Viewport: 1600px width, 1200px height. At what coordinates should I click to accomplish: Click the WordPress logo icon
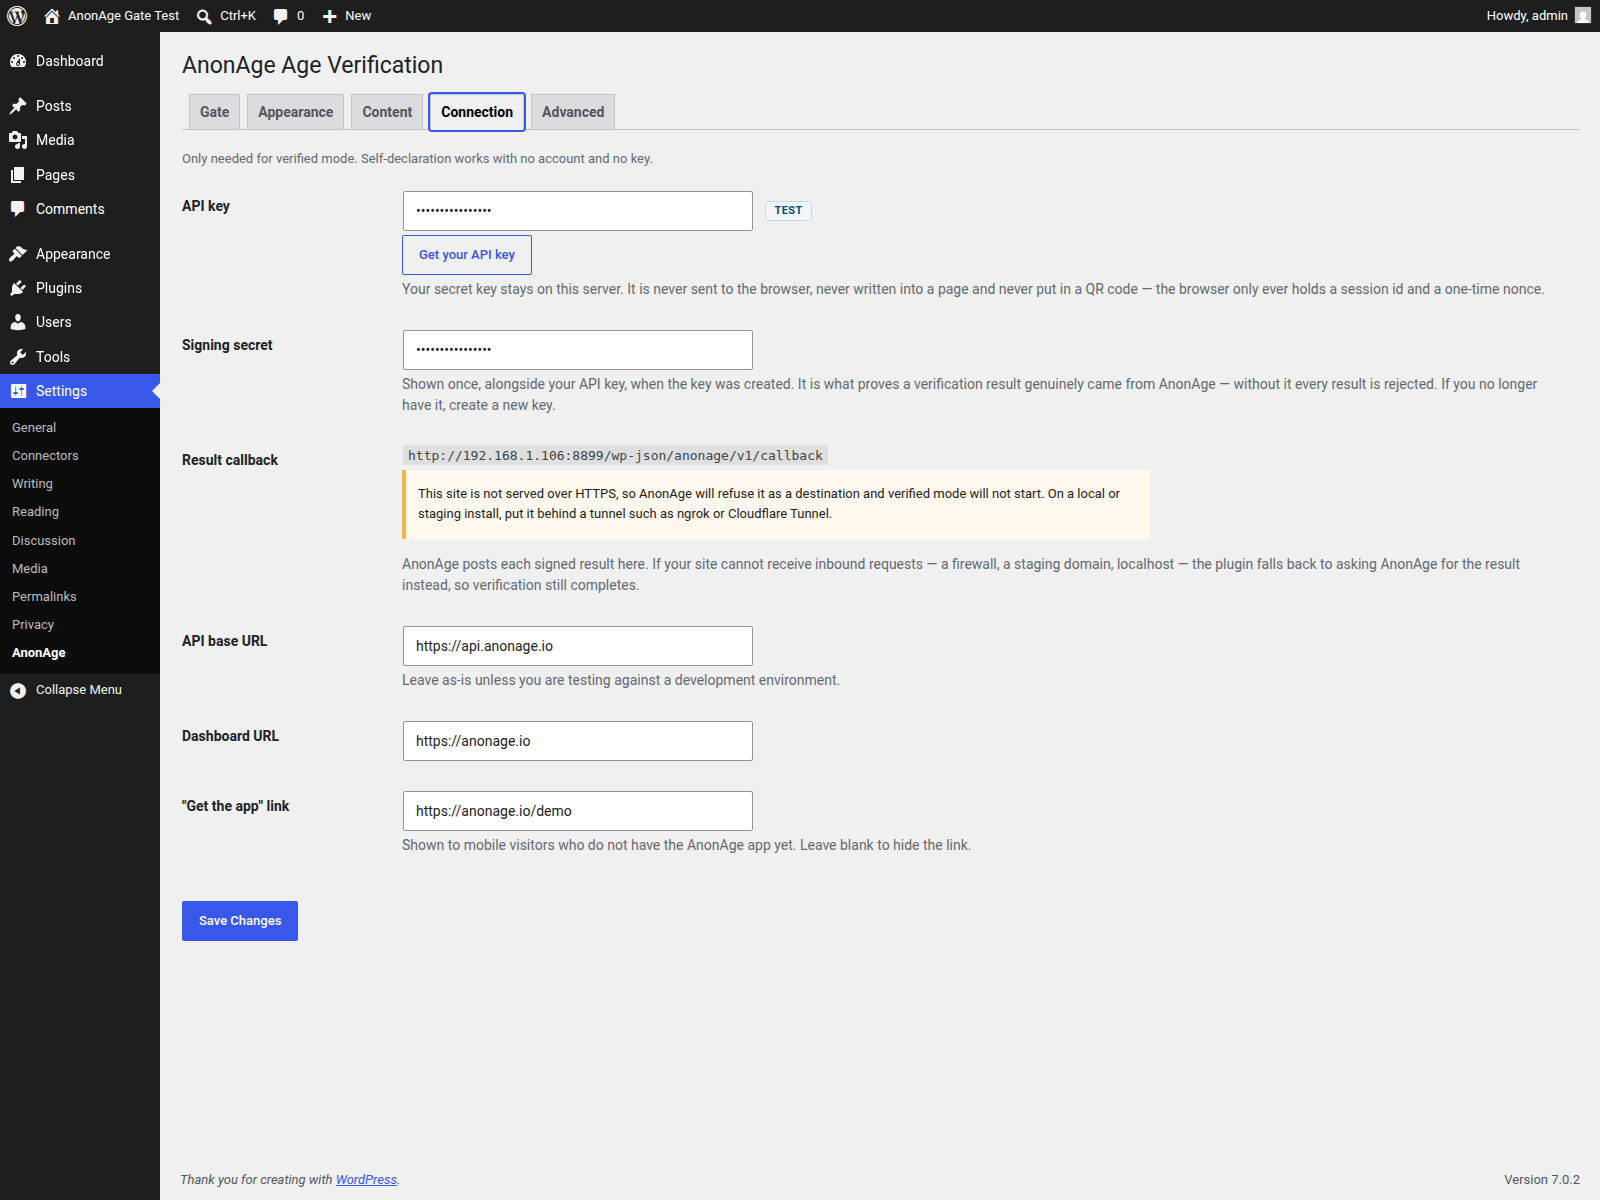17,16
